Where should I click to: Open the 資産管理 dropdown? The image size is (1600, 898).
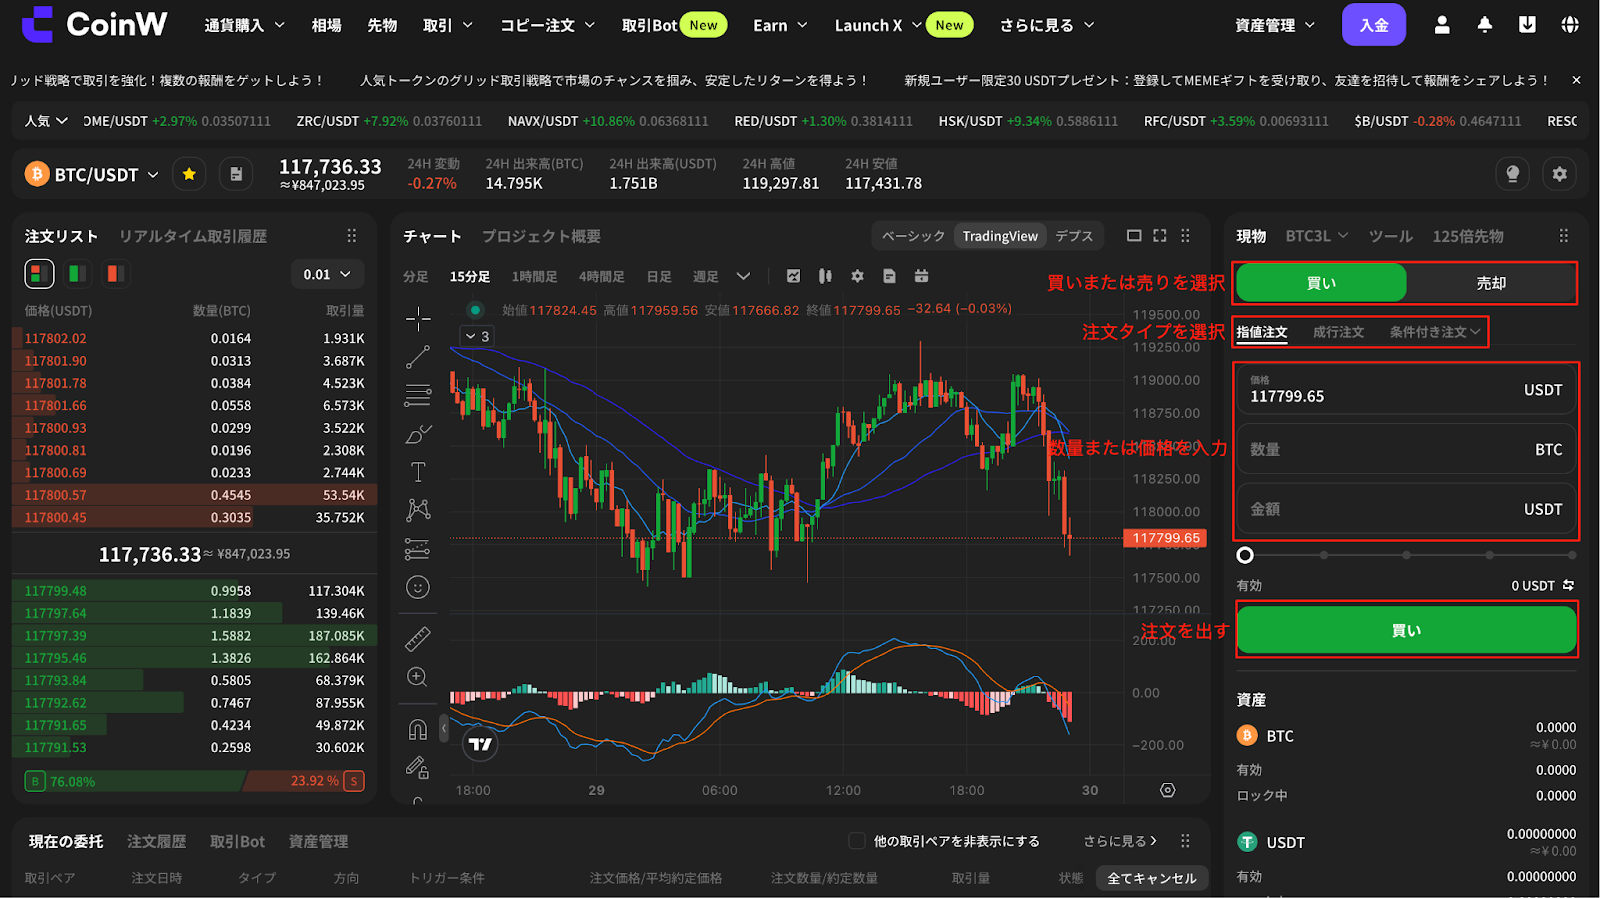pos(1275,25)
